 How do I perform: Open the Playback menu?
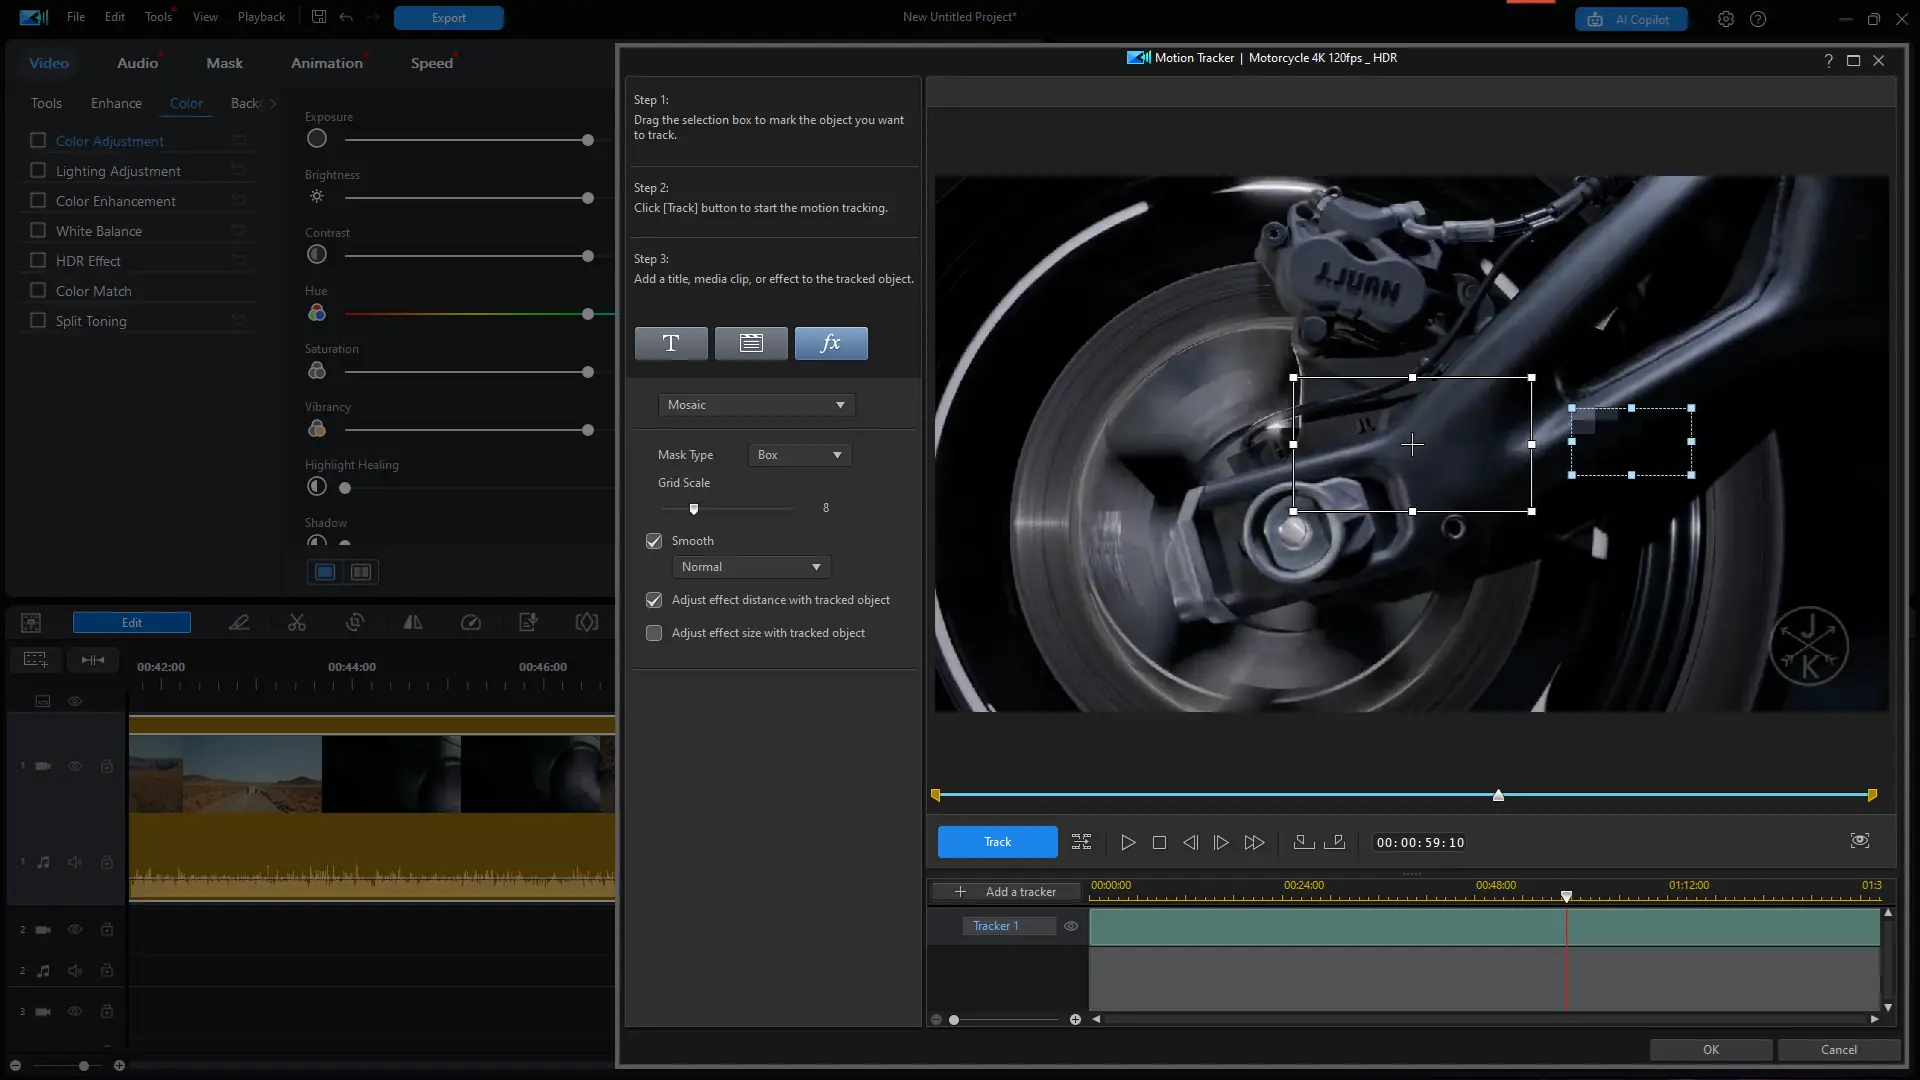click(261, 17)
